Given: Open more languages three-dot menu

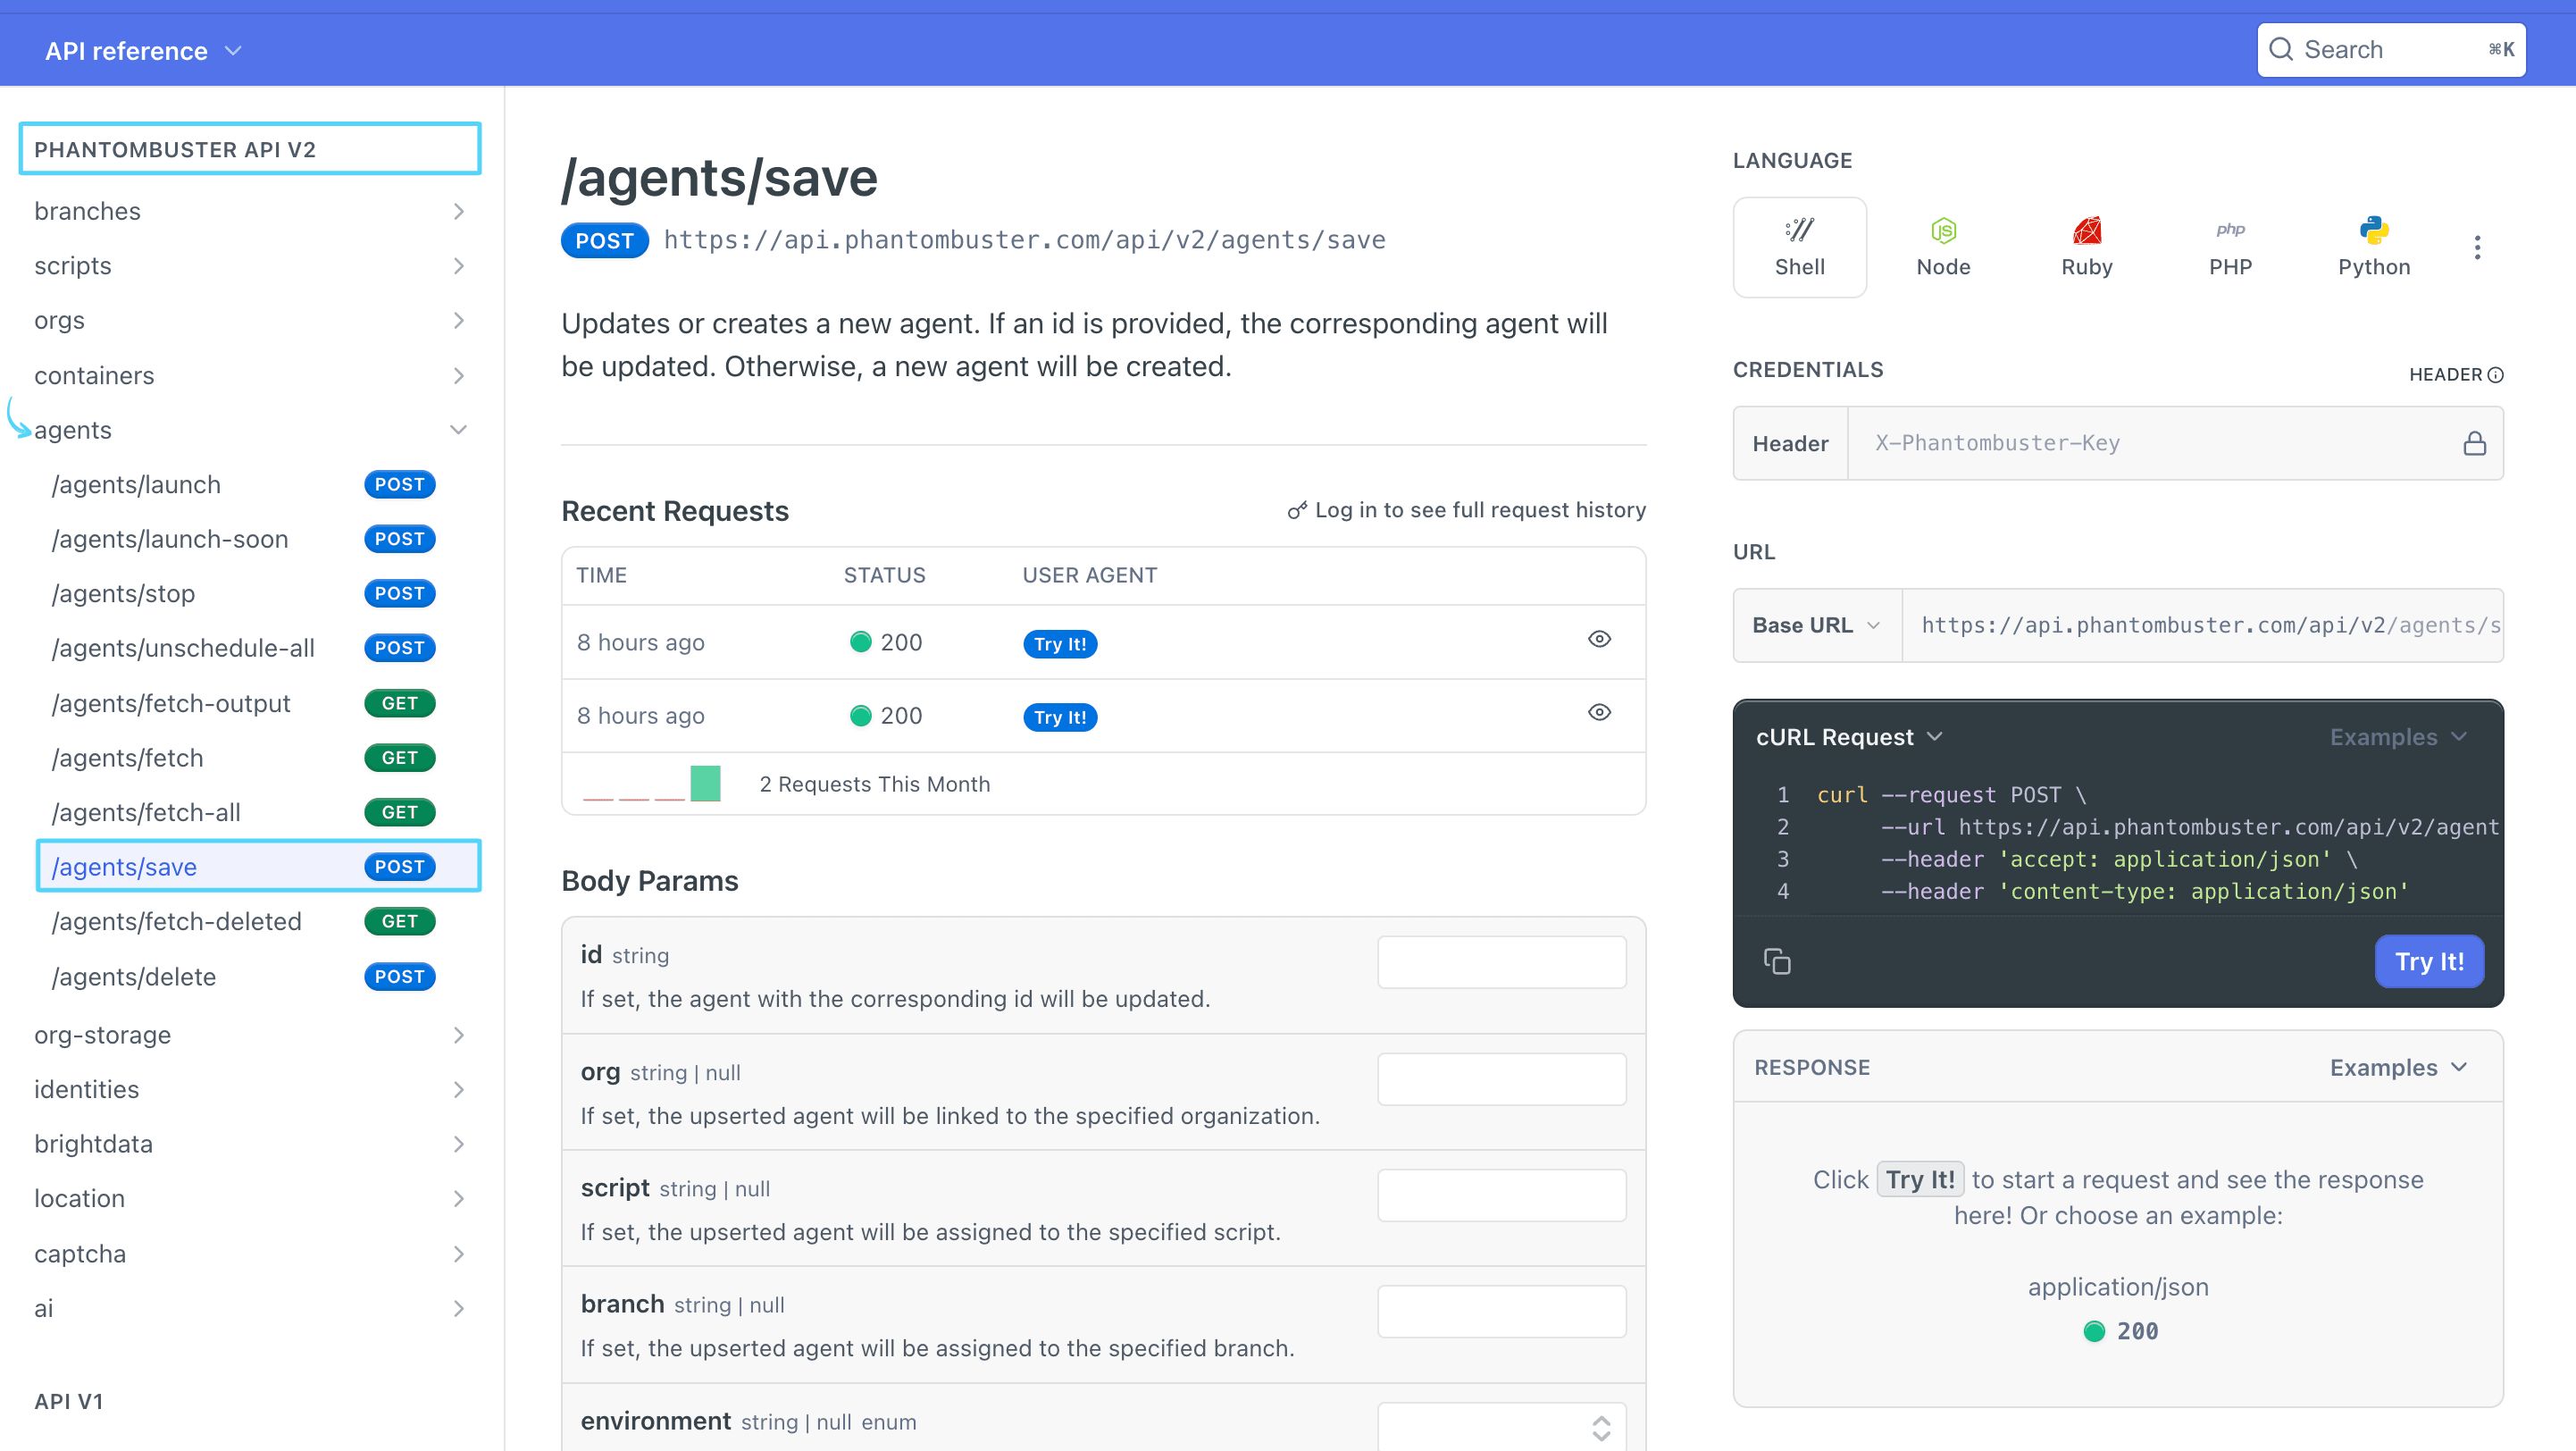Looking at the screenshot, I should tap(2477, 247).
